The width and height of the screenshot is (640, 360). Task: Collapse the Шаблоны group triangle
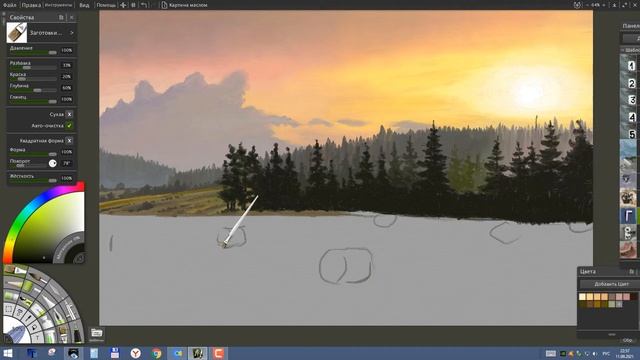click(x=622, y=50)
